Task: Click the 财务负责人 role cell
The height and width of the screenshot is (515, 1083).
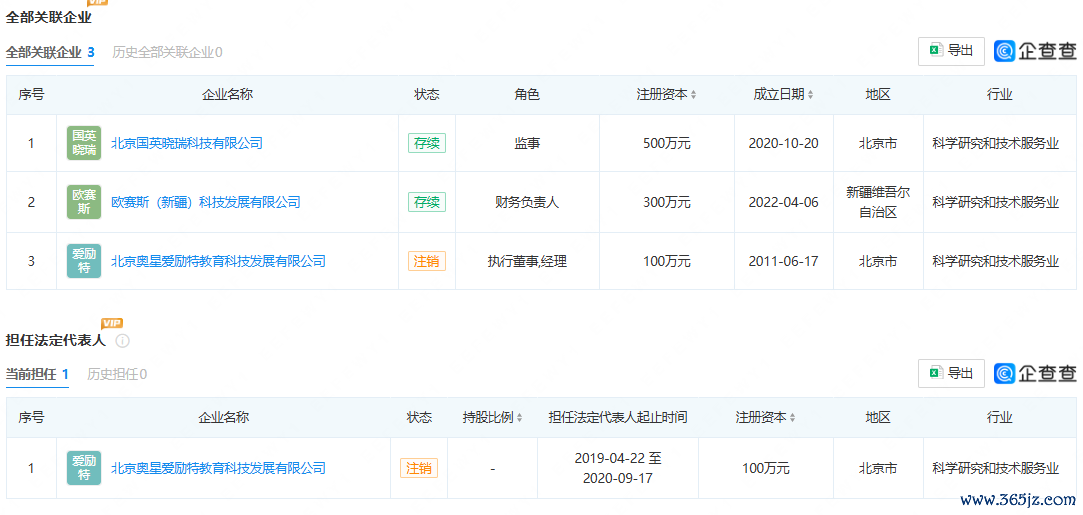Action: click(x=527, y=202)
